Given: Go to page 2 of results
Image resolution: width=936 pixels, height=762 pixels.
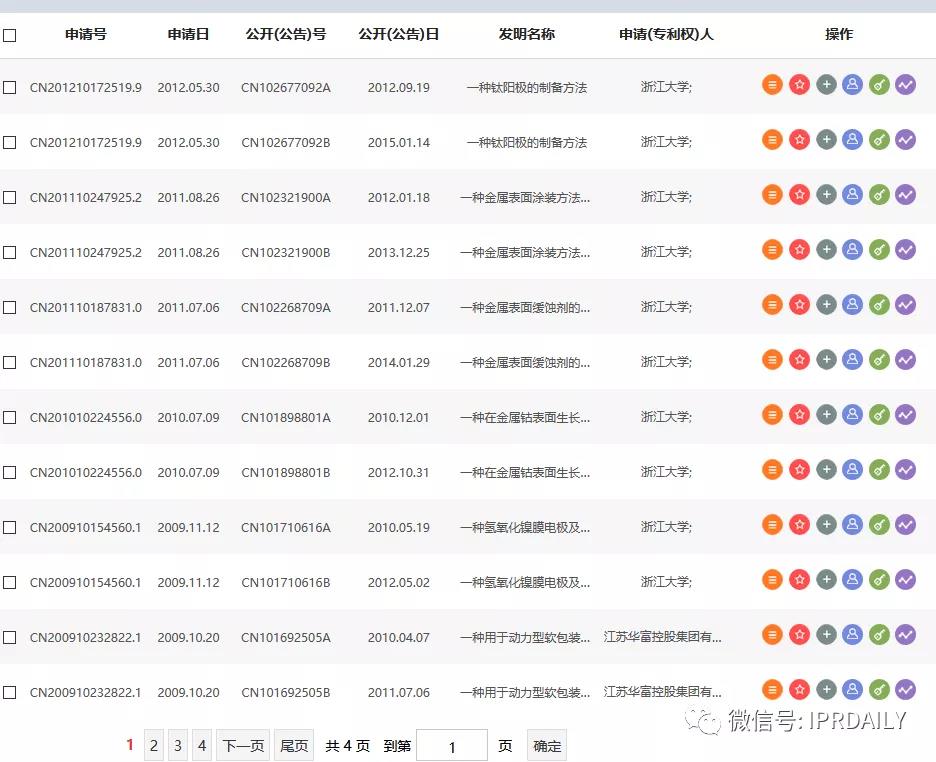Looking at the screenshot, I should (x=153, y=745).
